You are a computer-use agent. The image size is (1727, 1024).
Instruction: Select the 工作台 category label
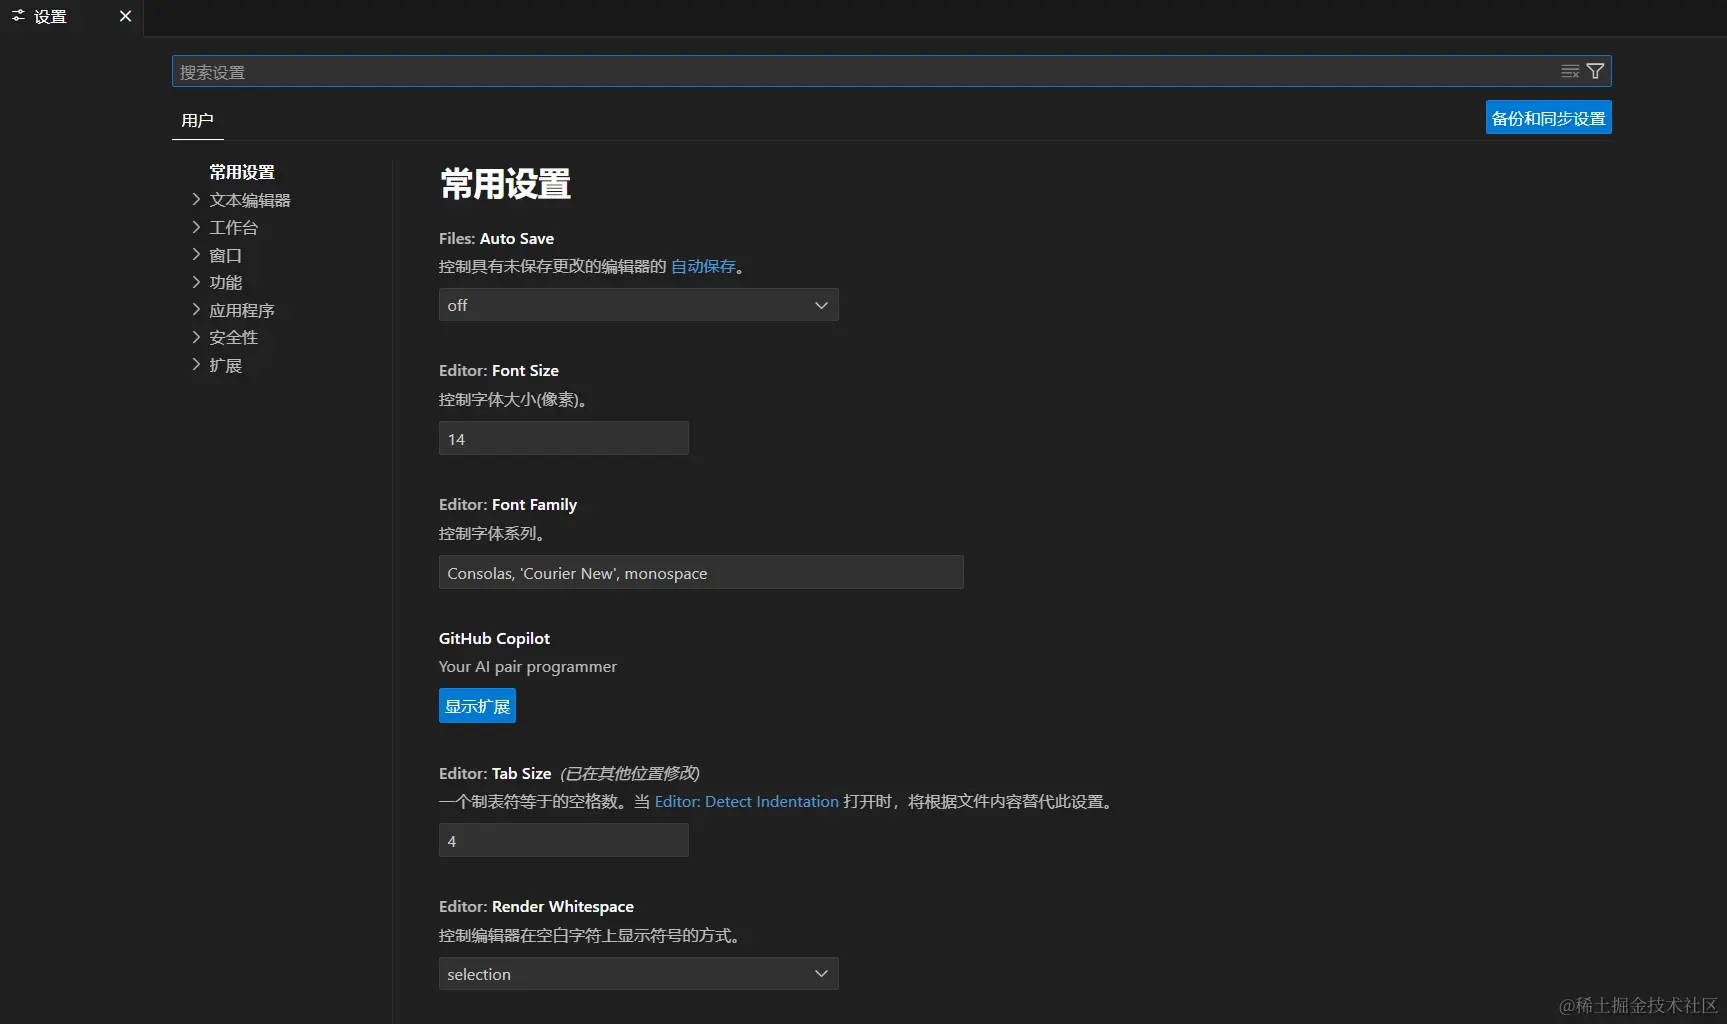click(234, 228)
